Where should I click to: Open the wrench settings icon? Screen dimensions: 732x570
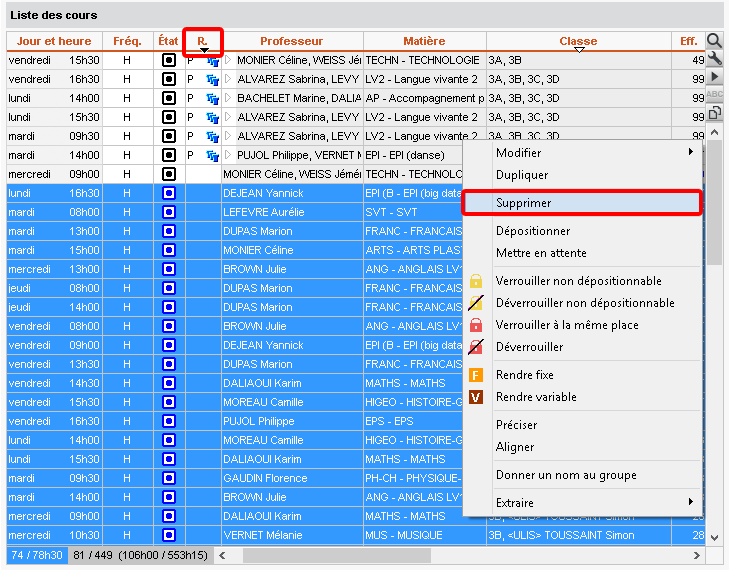714,58
